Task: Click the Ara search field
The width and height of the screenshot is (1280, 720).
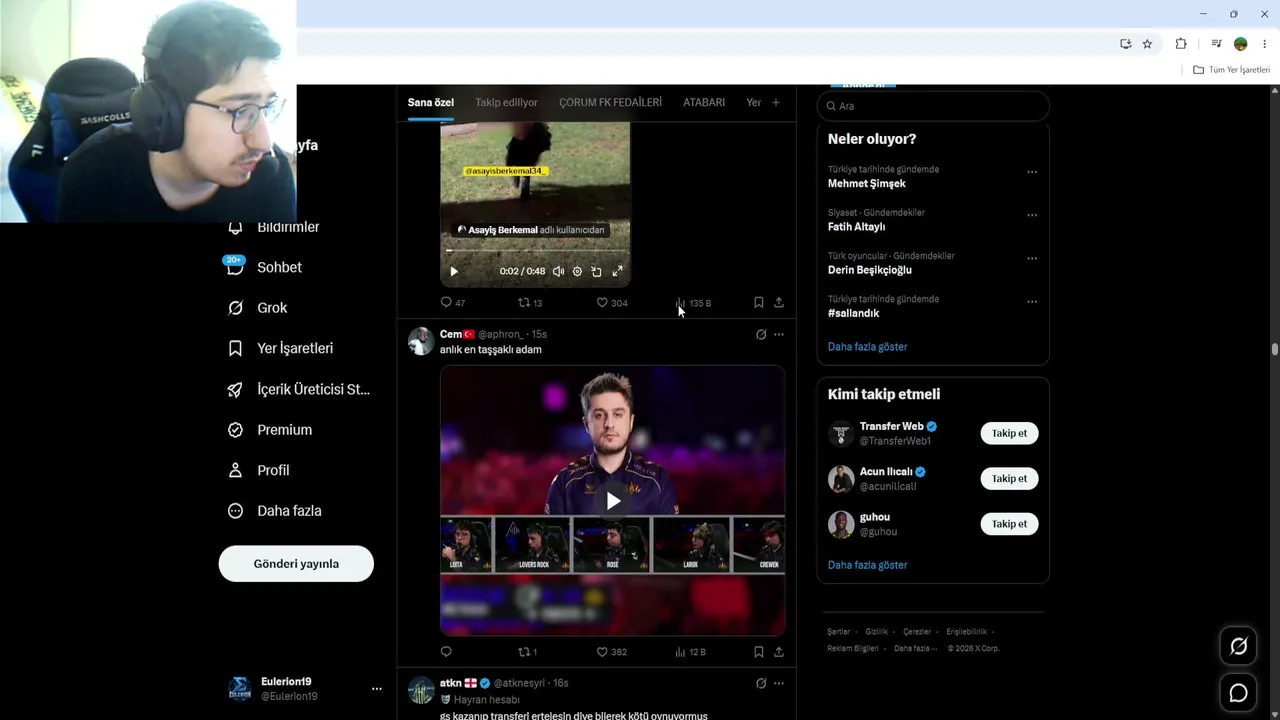Action: [933, 106]
